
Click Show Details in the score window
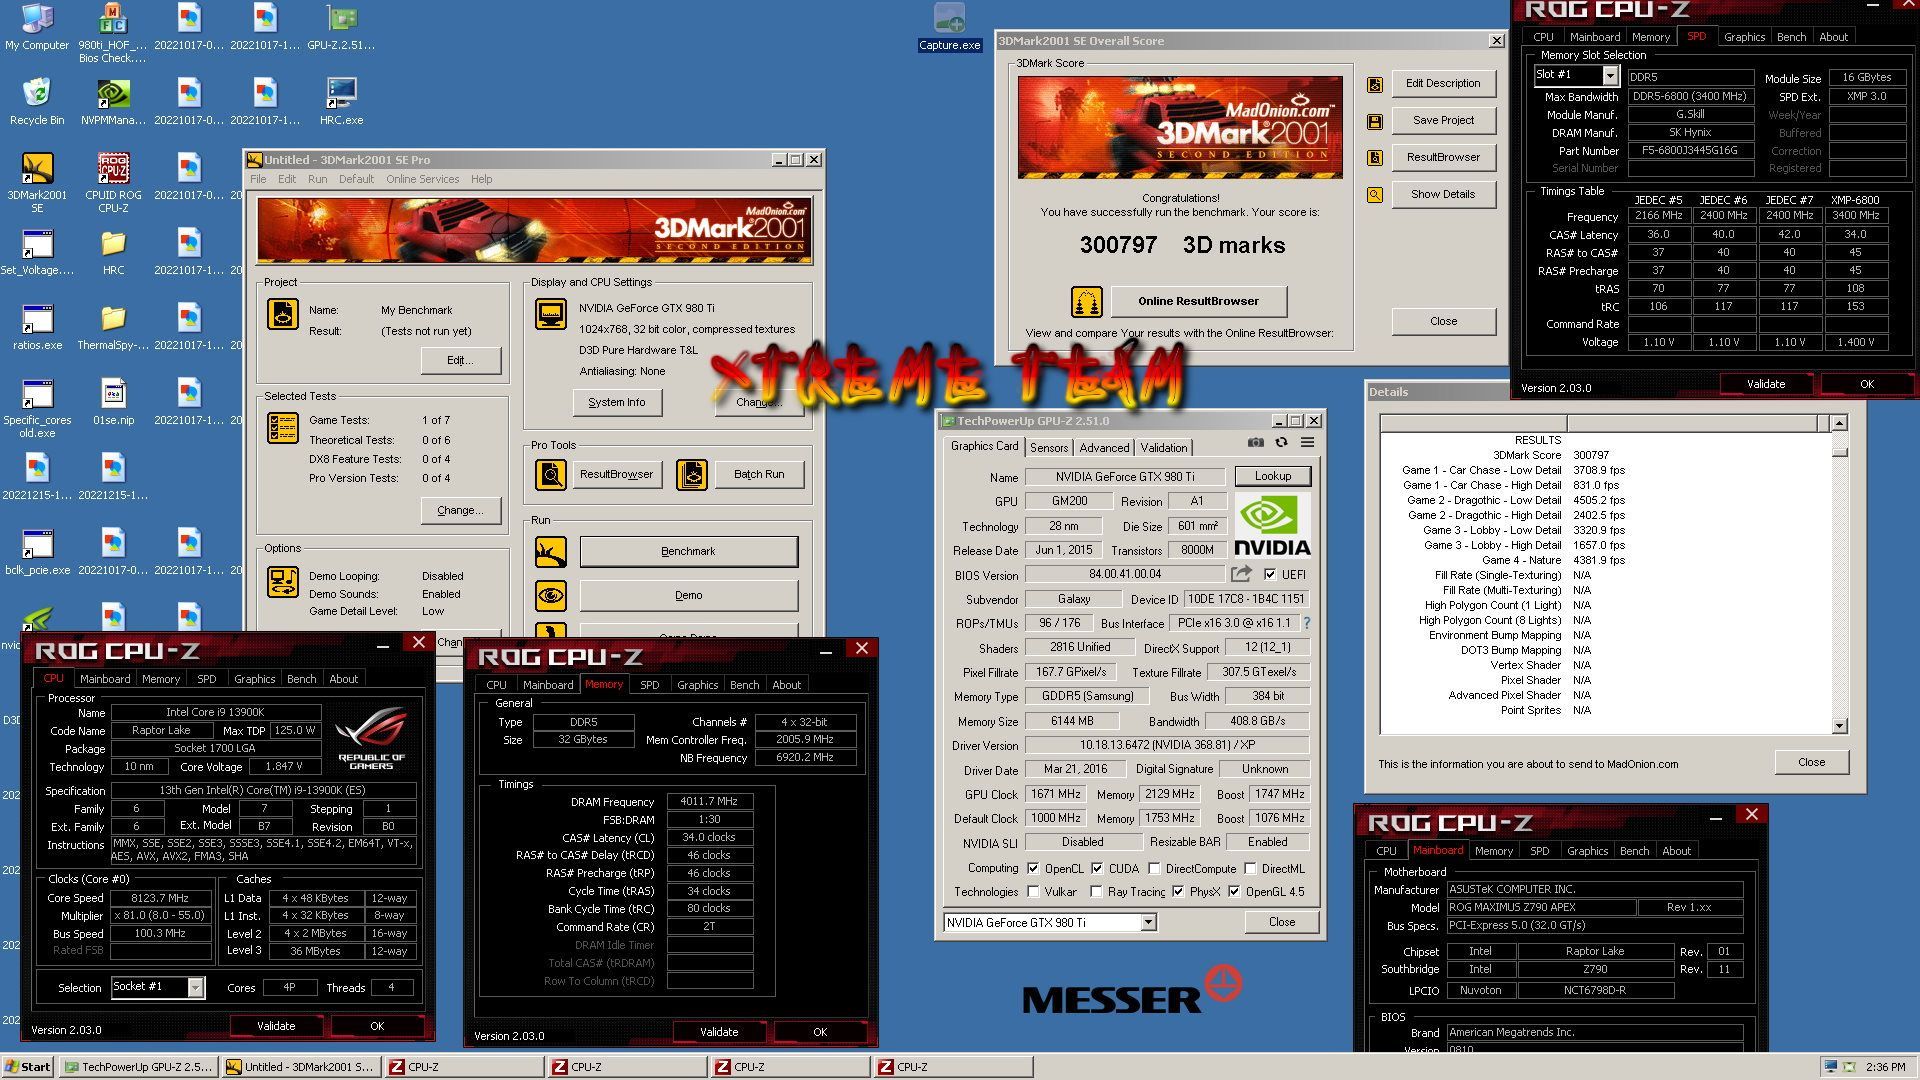pos(1443,194)
